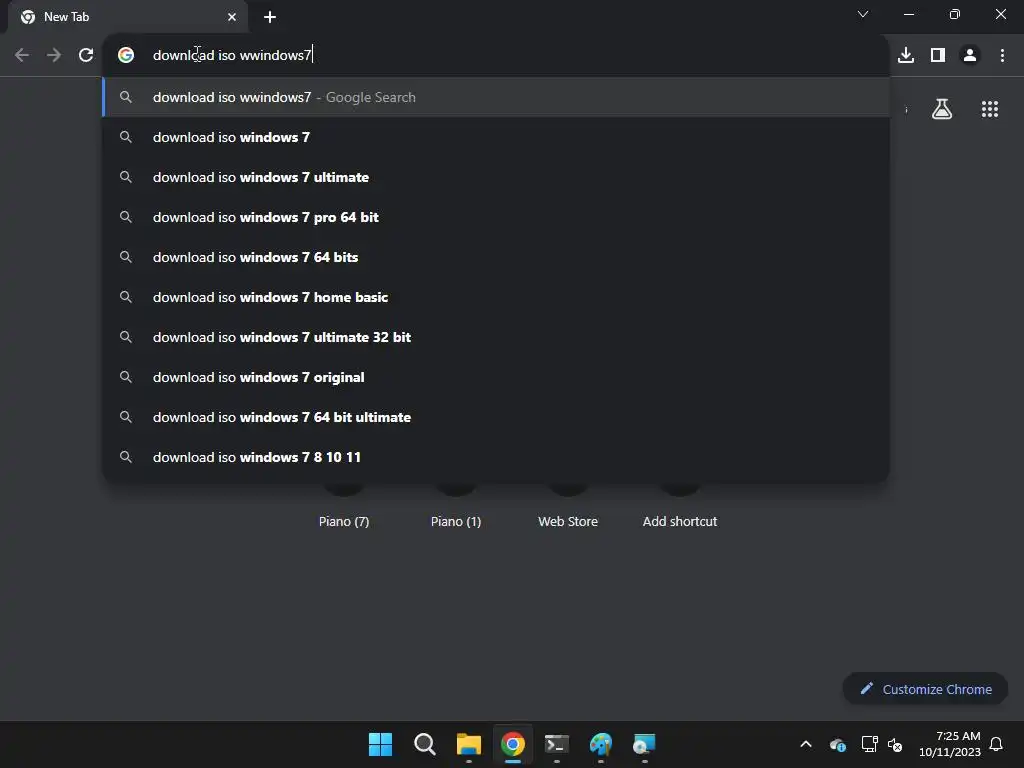Choose suggestion 'windows 7 home basic'
1024x768 pixels.
tap(496, 297)
